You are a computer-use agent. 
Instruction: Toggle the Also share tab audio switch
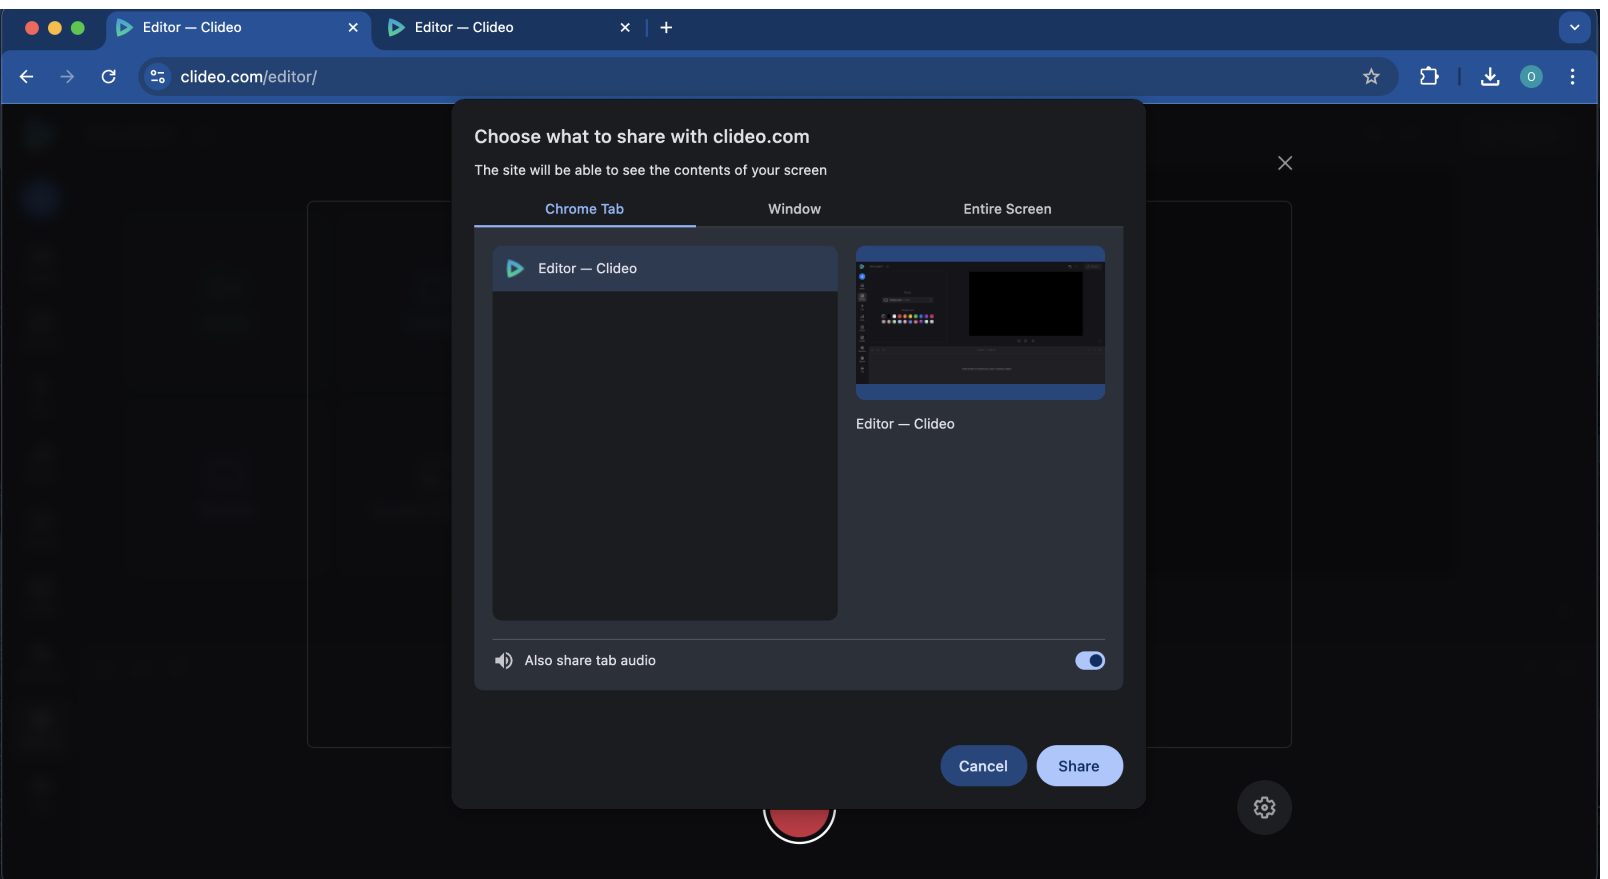point(1090,660)
